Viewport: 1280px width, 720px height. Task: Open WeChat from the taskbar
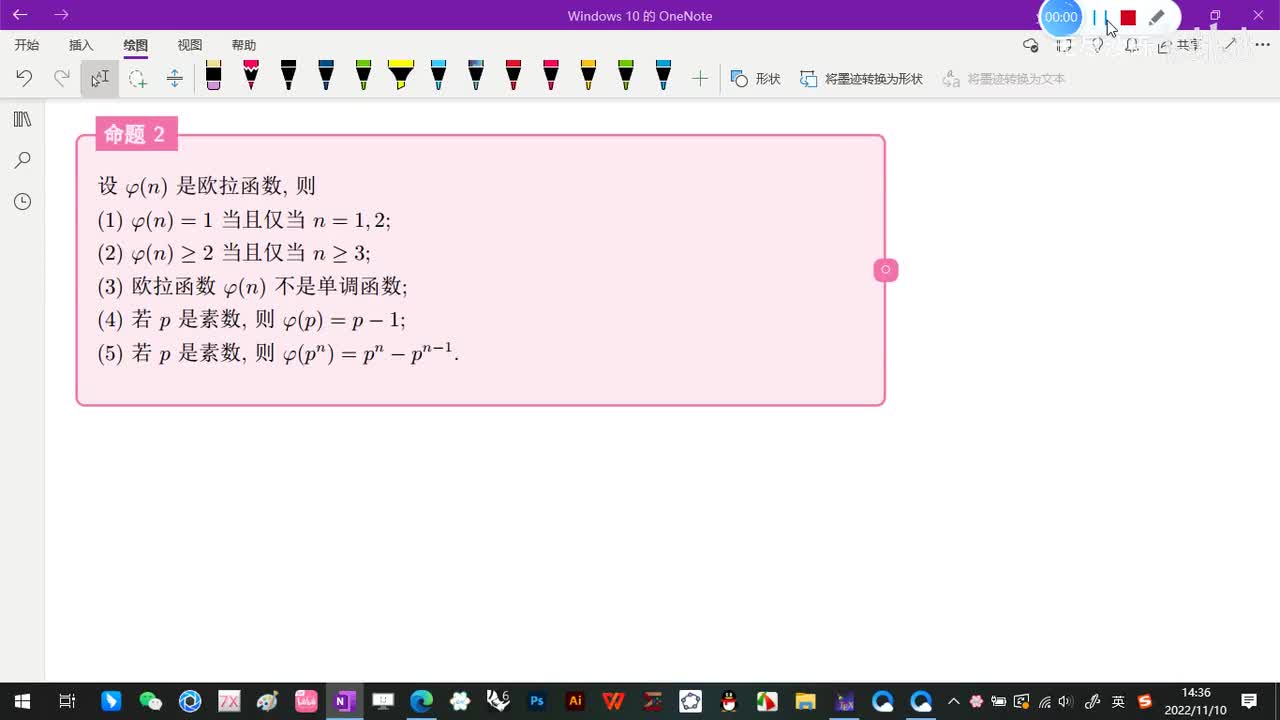point(150,701)
